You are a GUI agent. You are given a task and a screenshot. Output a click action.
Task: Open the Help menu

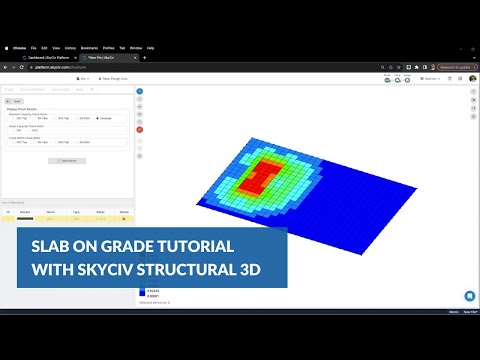pos(150,48)
